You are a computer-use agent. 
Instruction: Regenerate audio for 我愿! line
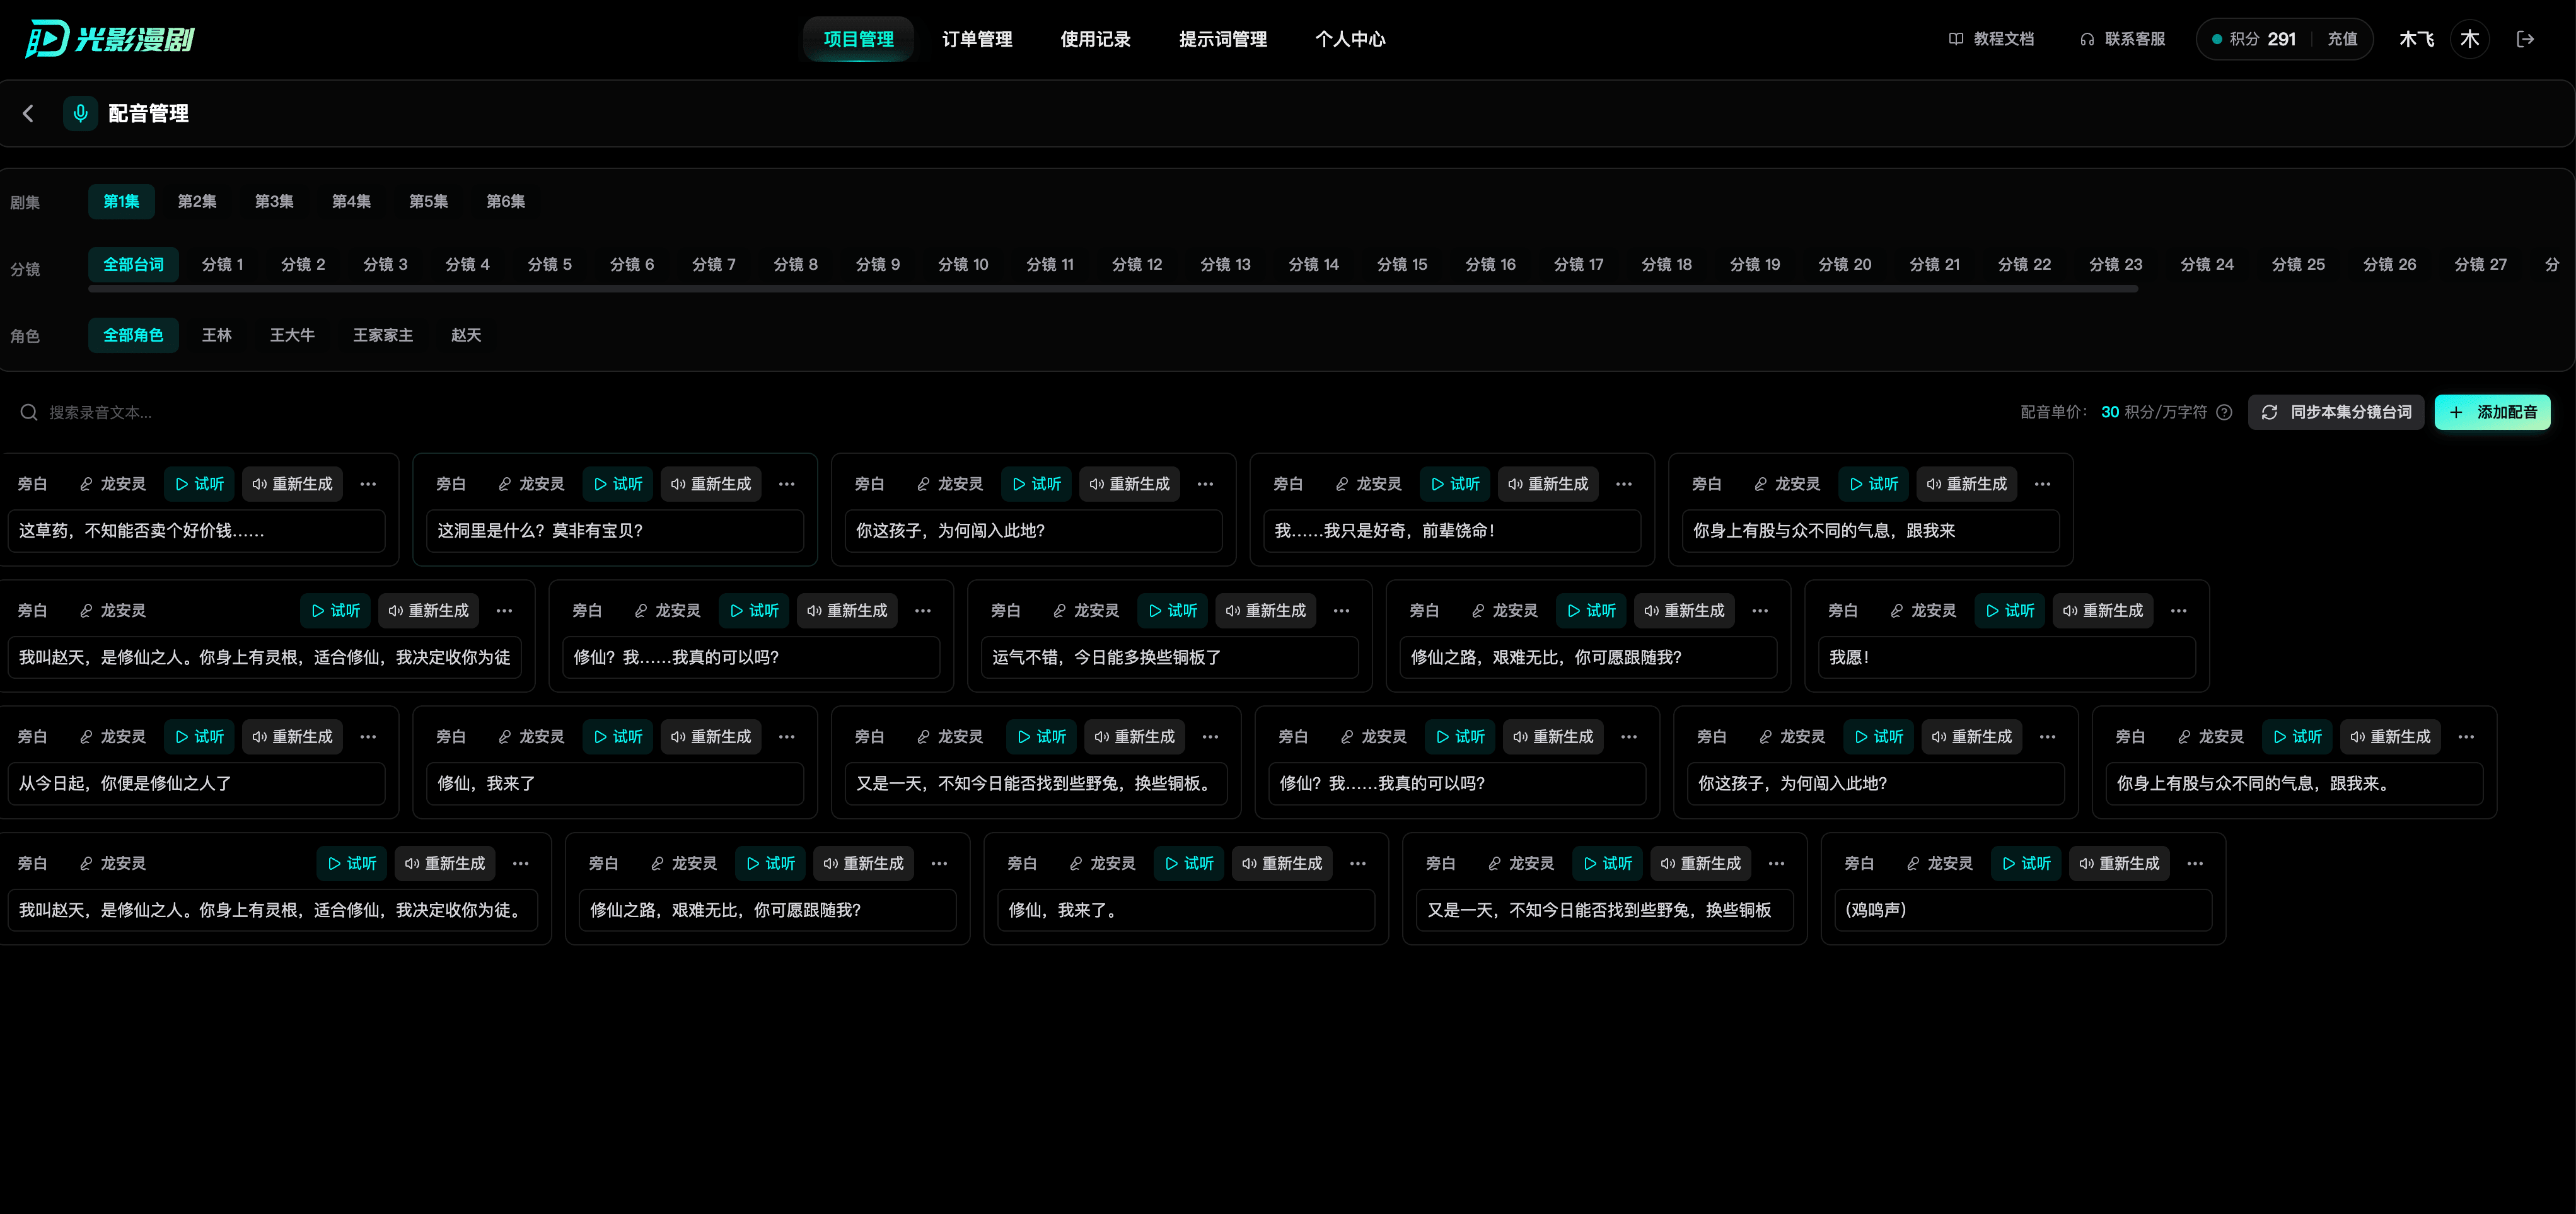click(x=2103, y=611)
